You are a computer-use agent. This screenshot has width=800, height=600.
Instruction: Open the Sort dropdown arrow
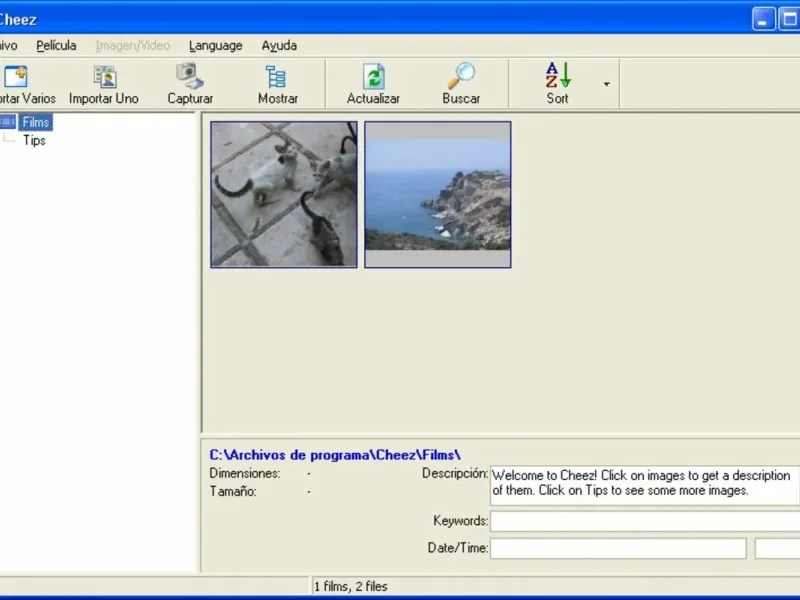point(607,84)
